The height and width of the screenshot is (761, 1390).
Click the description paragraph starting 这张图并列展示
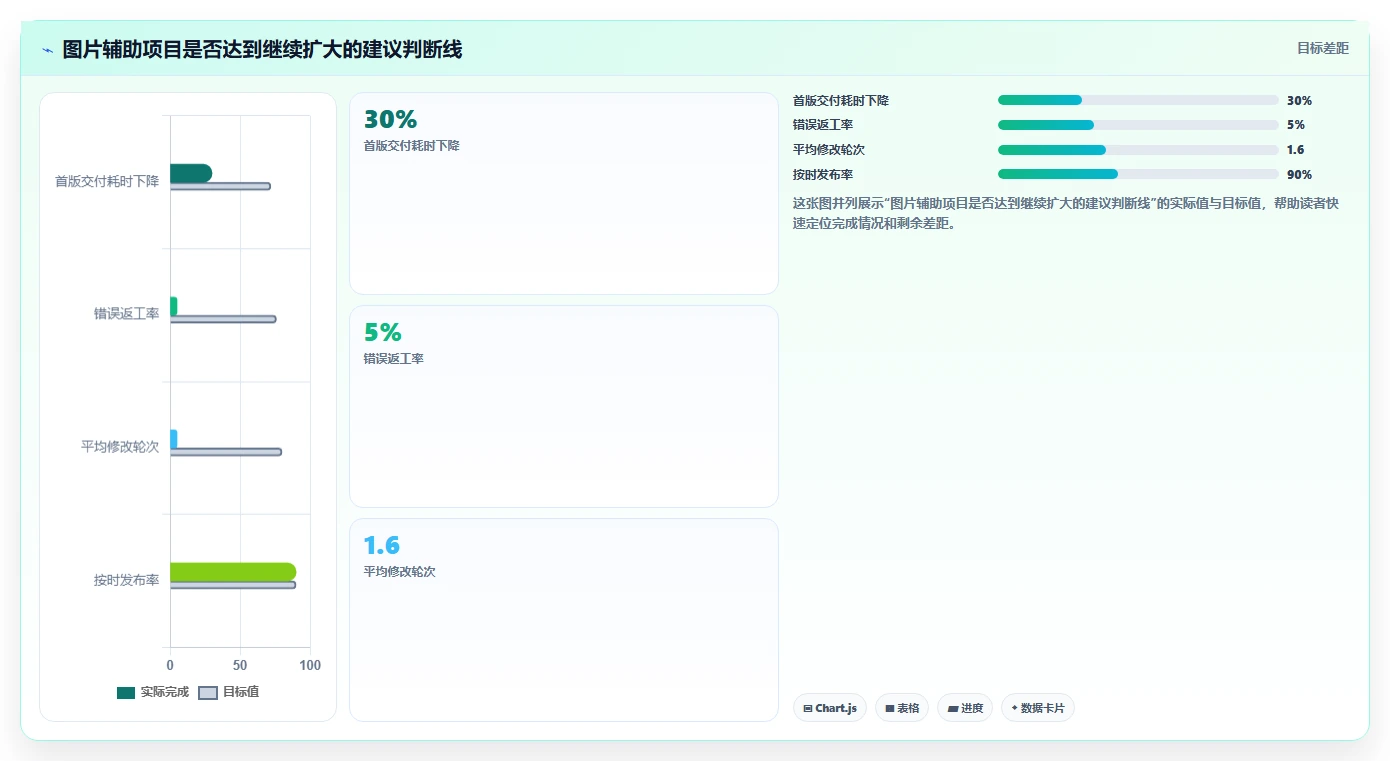tap(1066, 213)
